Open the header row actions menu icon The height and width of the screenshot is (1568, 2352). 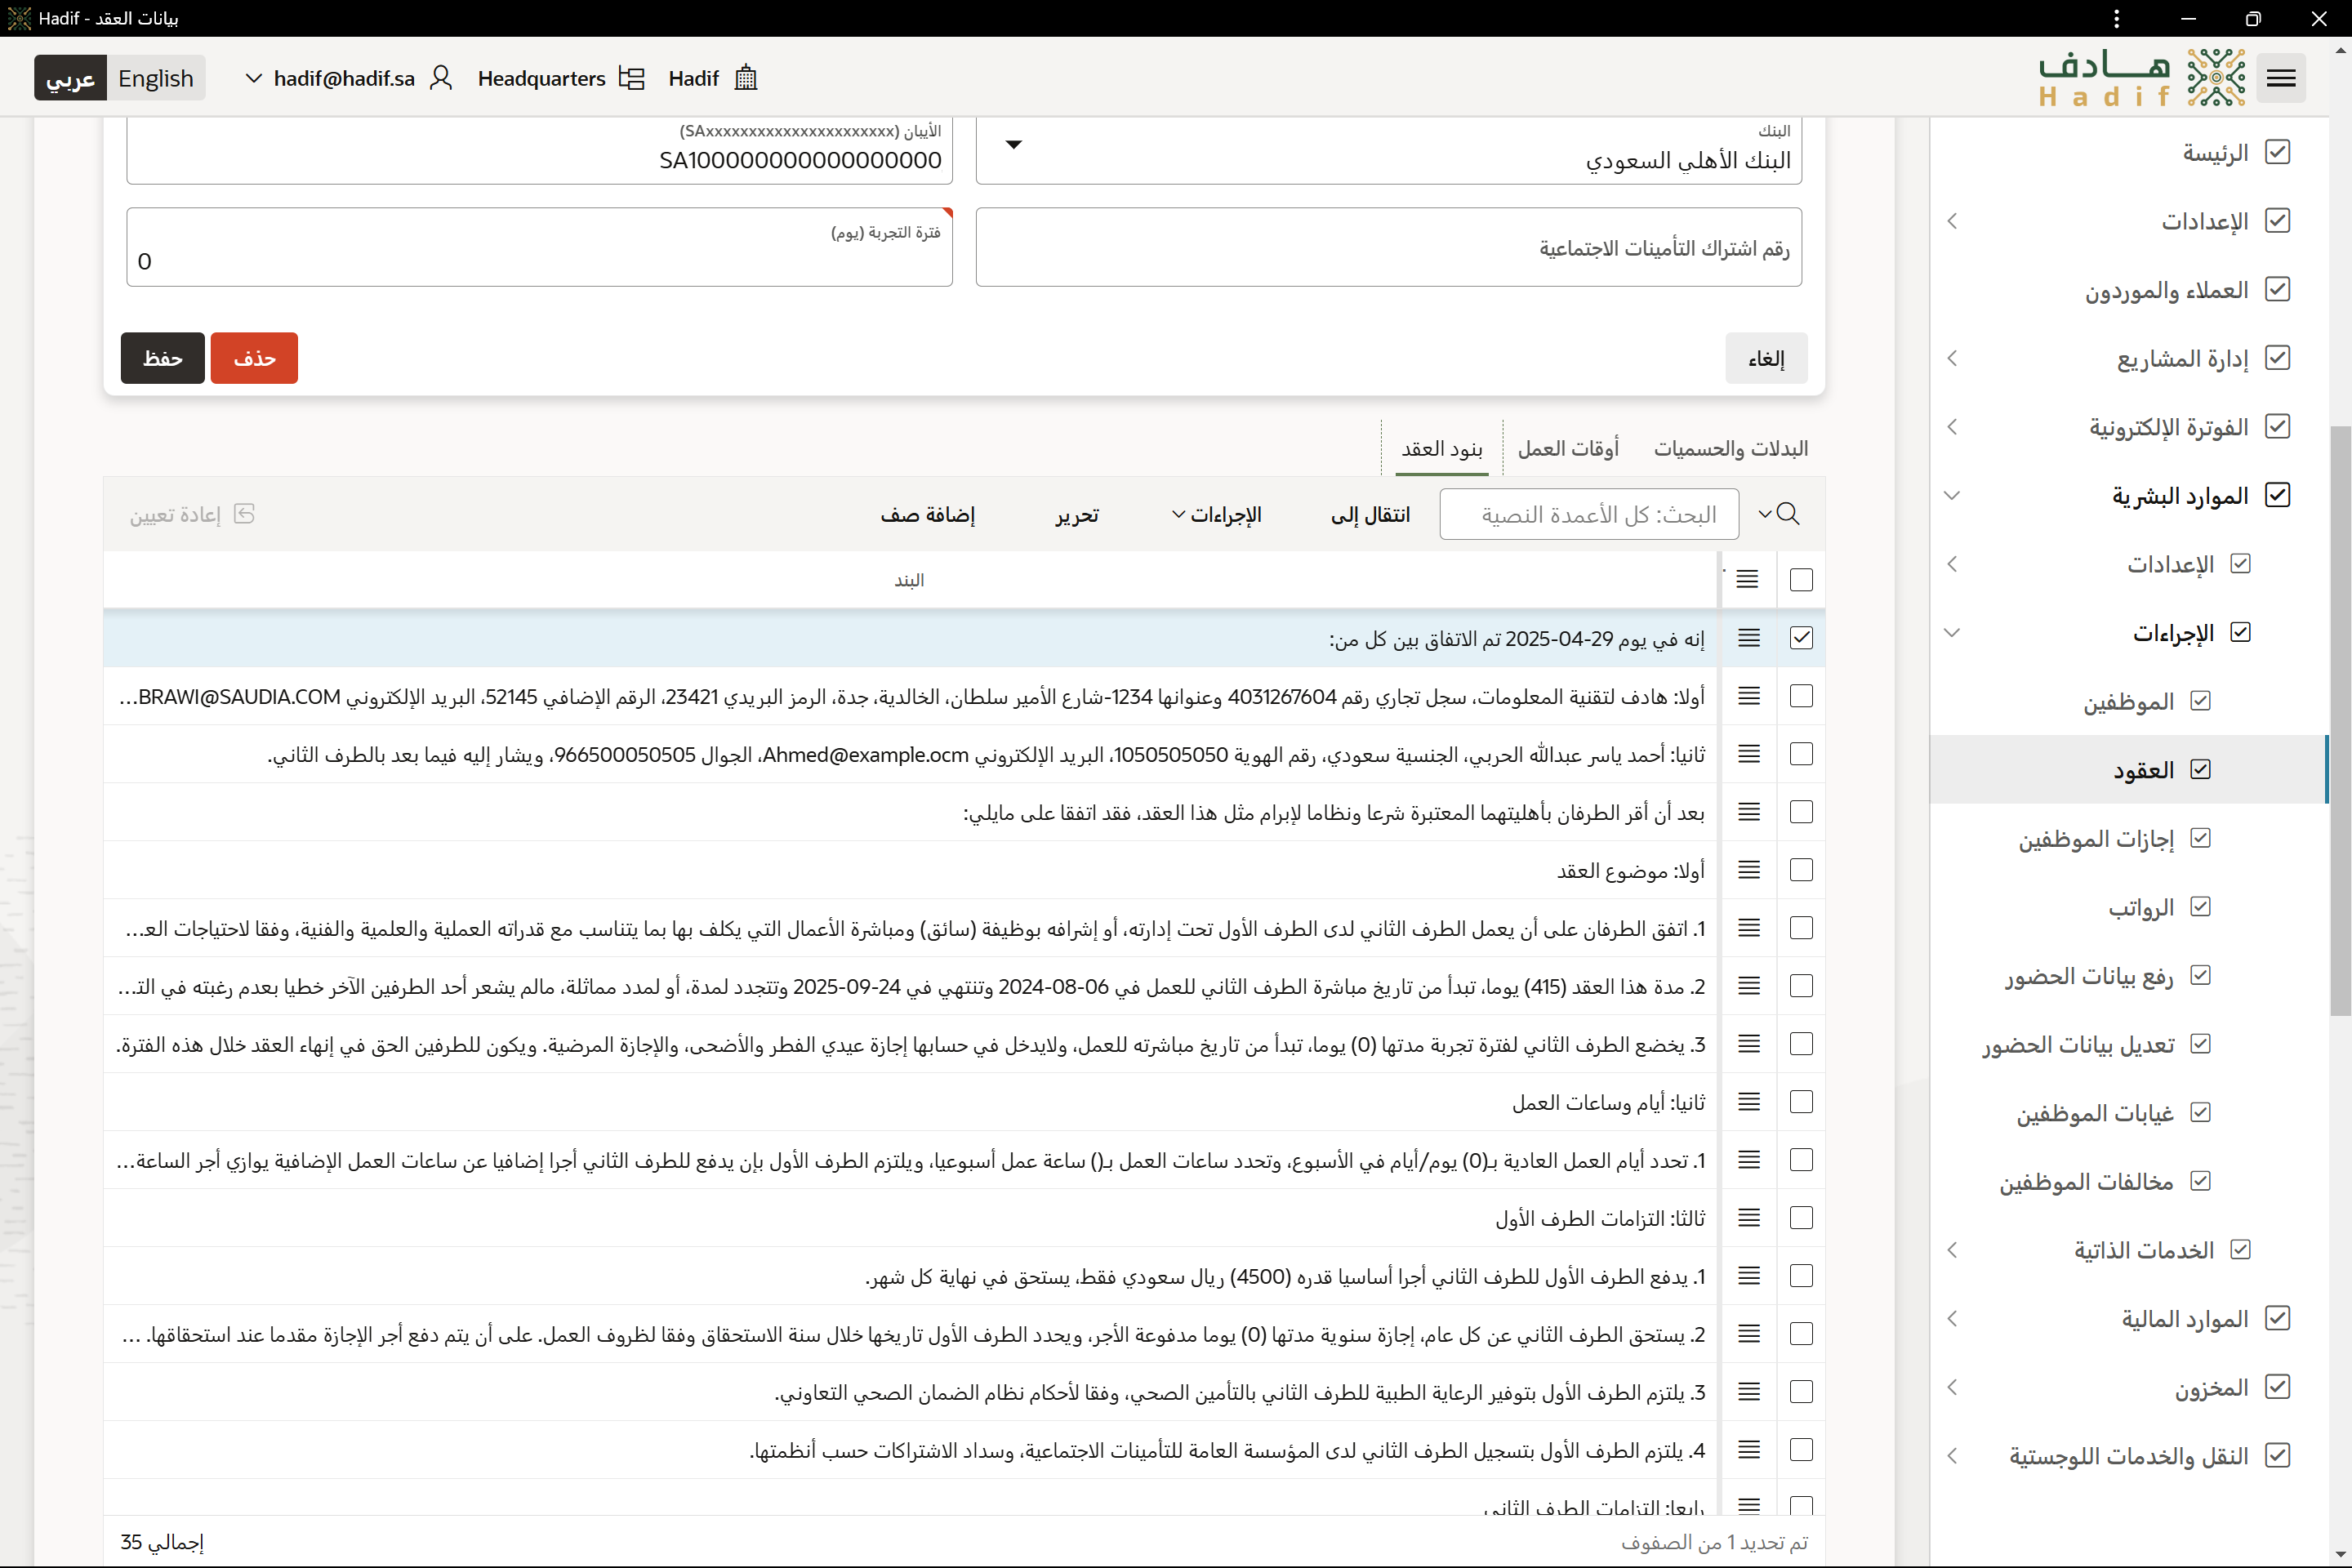[x=1747, y=579]
